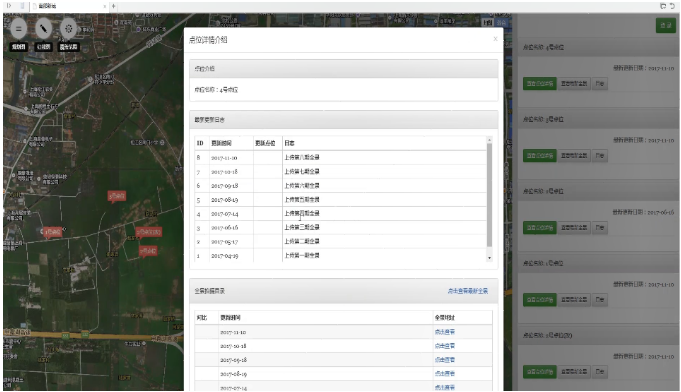
Task: Open the round menu icon with two lines
Action: click(18, 29)
